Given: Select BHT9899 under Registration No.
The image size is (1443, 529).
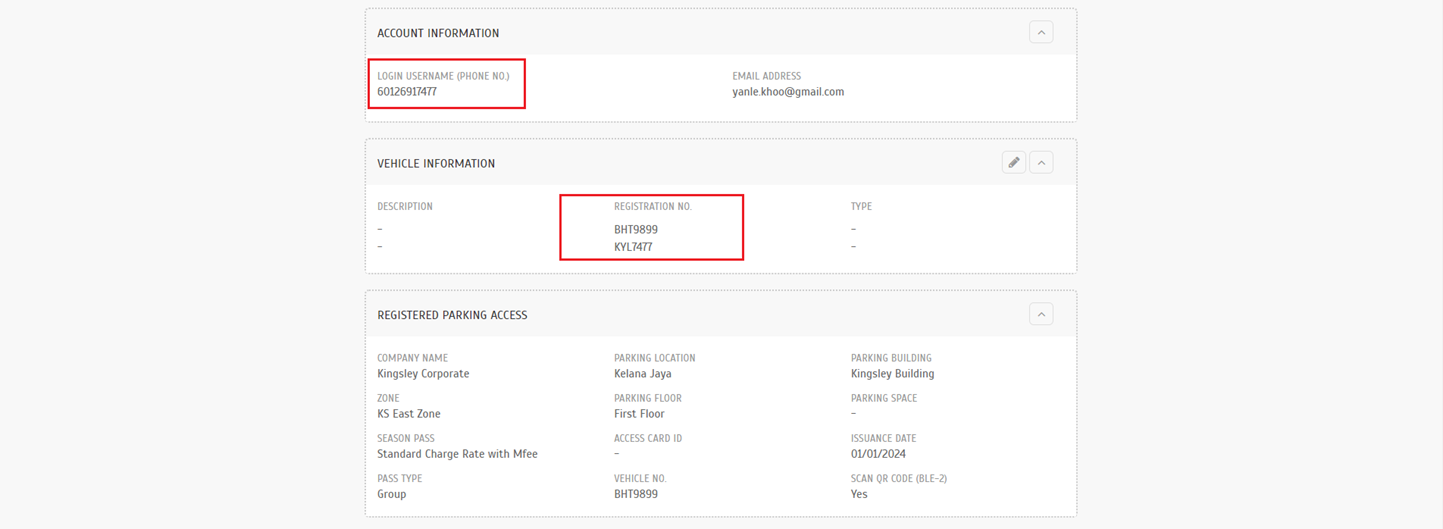Looking at the screenshot, I should tap(636, 230).
